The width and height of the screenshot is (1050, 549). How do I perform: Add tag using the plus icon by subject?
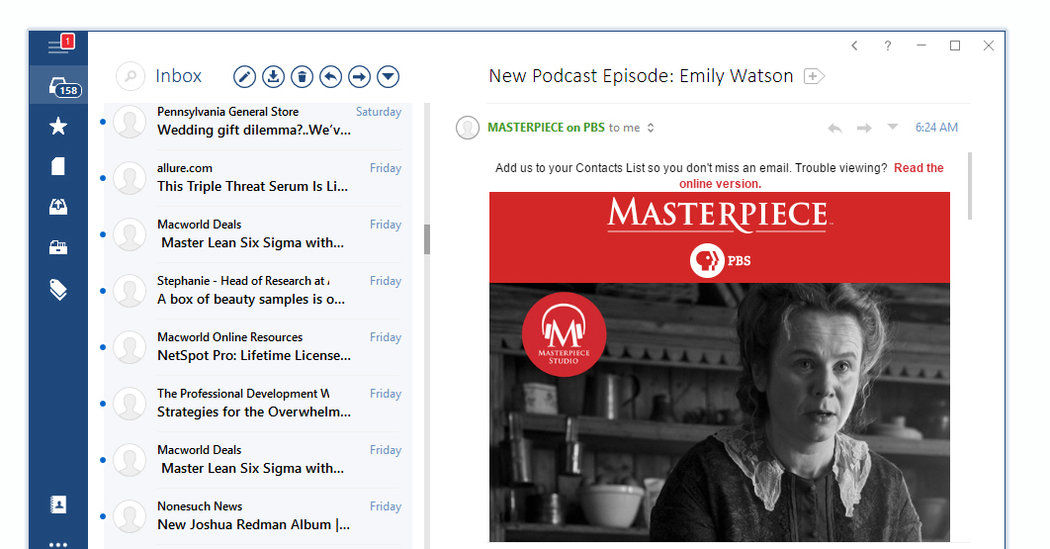814,76
